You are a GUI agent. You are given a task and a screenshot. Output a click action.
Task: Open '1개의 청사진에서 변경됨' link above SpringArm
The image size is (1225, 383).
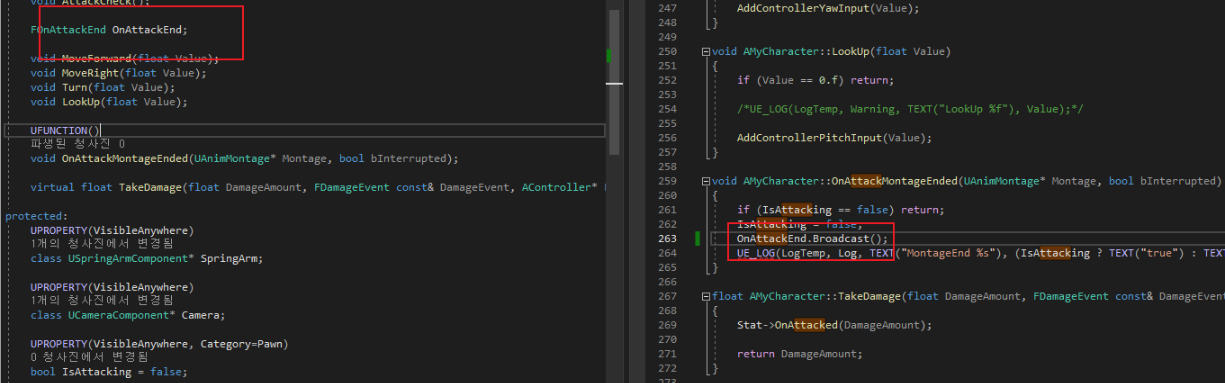coord(102,245)
